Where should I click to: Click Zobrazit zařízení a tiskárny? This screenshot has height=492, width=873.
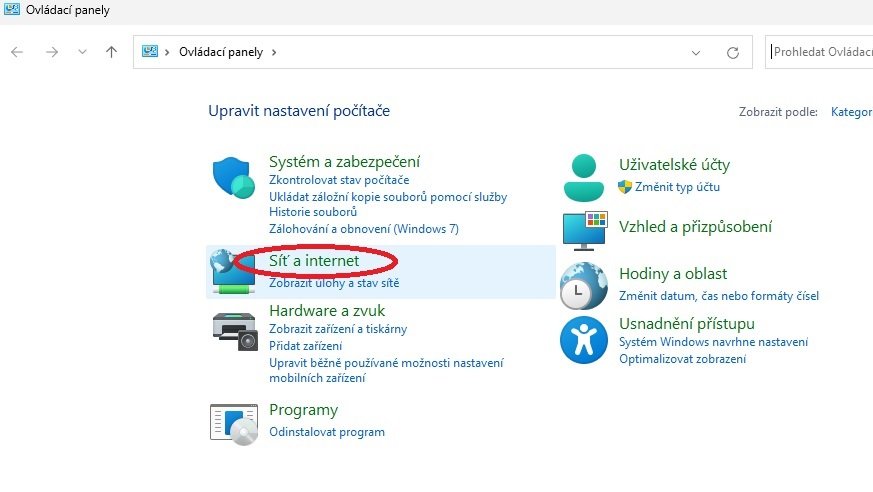338,329
